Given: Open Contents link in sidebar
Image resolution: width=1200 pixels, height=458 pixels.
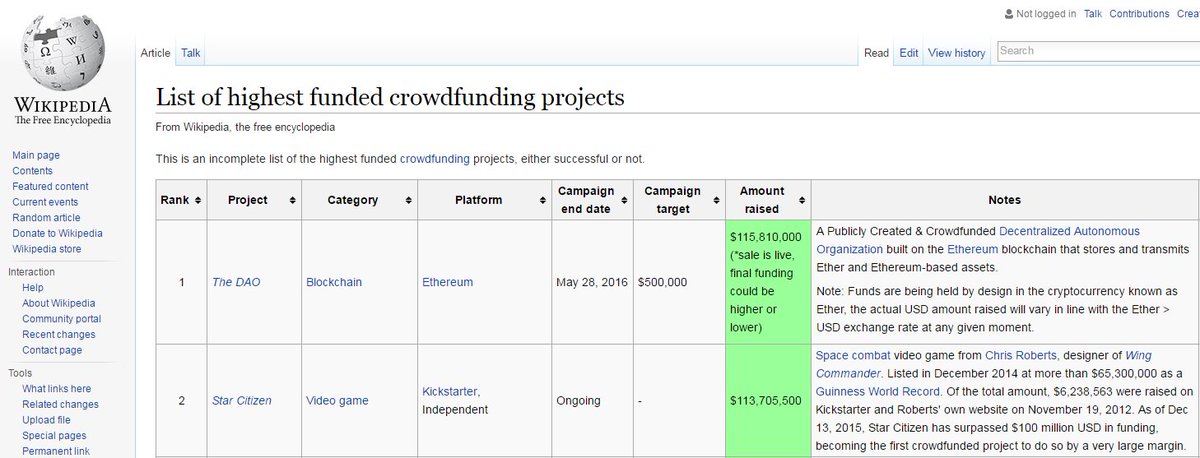Looking at the screenshot, I should coord(32,171).
